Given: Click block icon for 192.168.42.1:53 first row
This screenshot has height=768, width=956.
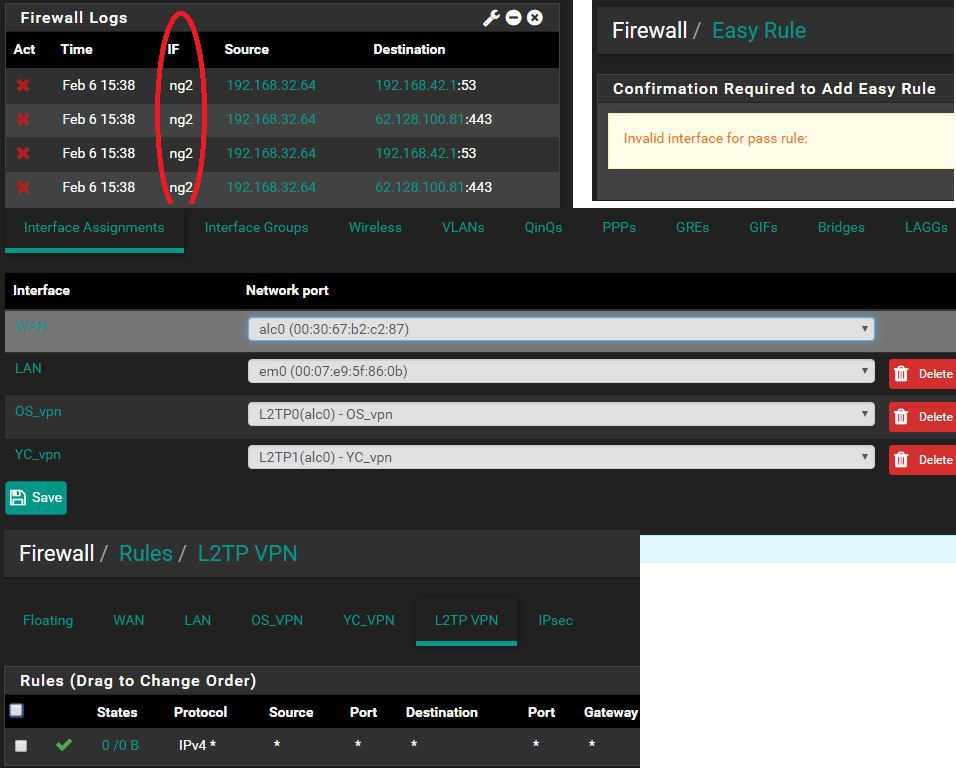Looking at the screenshot, I should [x=23, y=85].
